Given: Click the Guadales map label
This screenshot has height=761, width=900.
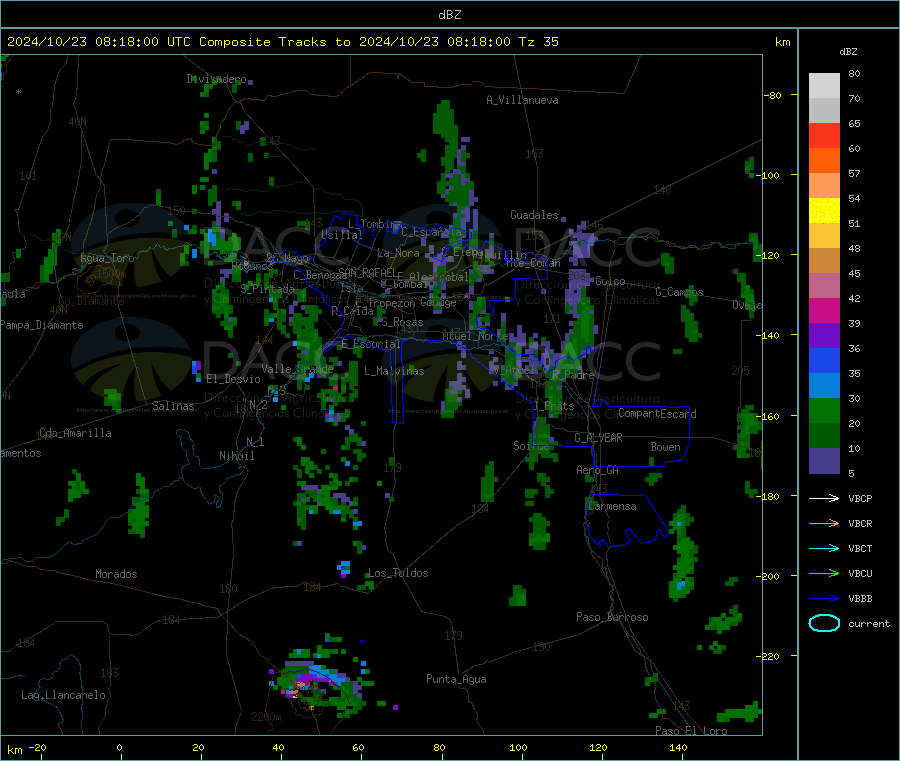Looking at the screenshot, I should 534,215.
